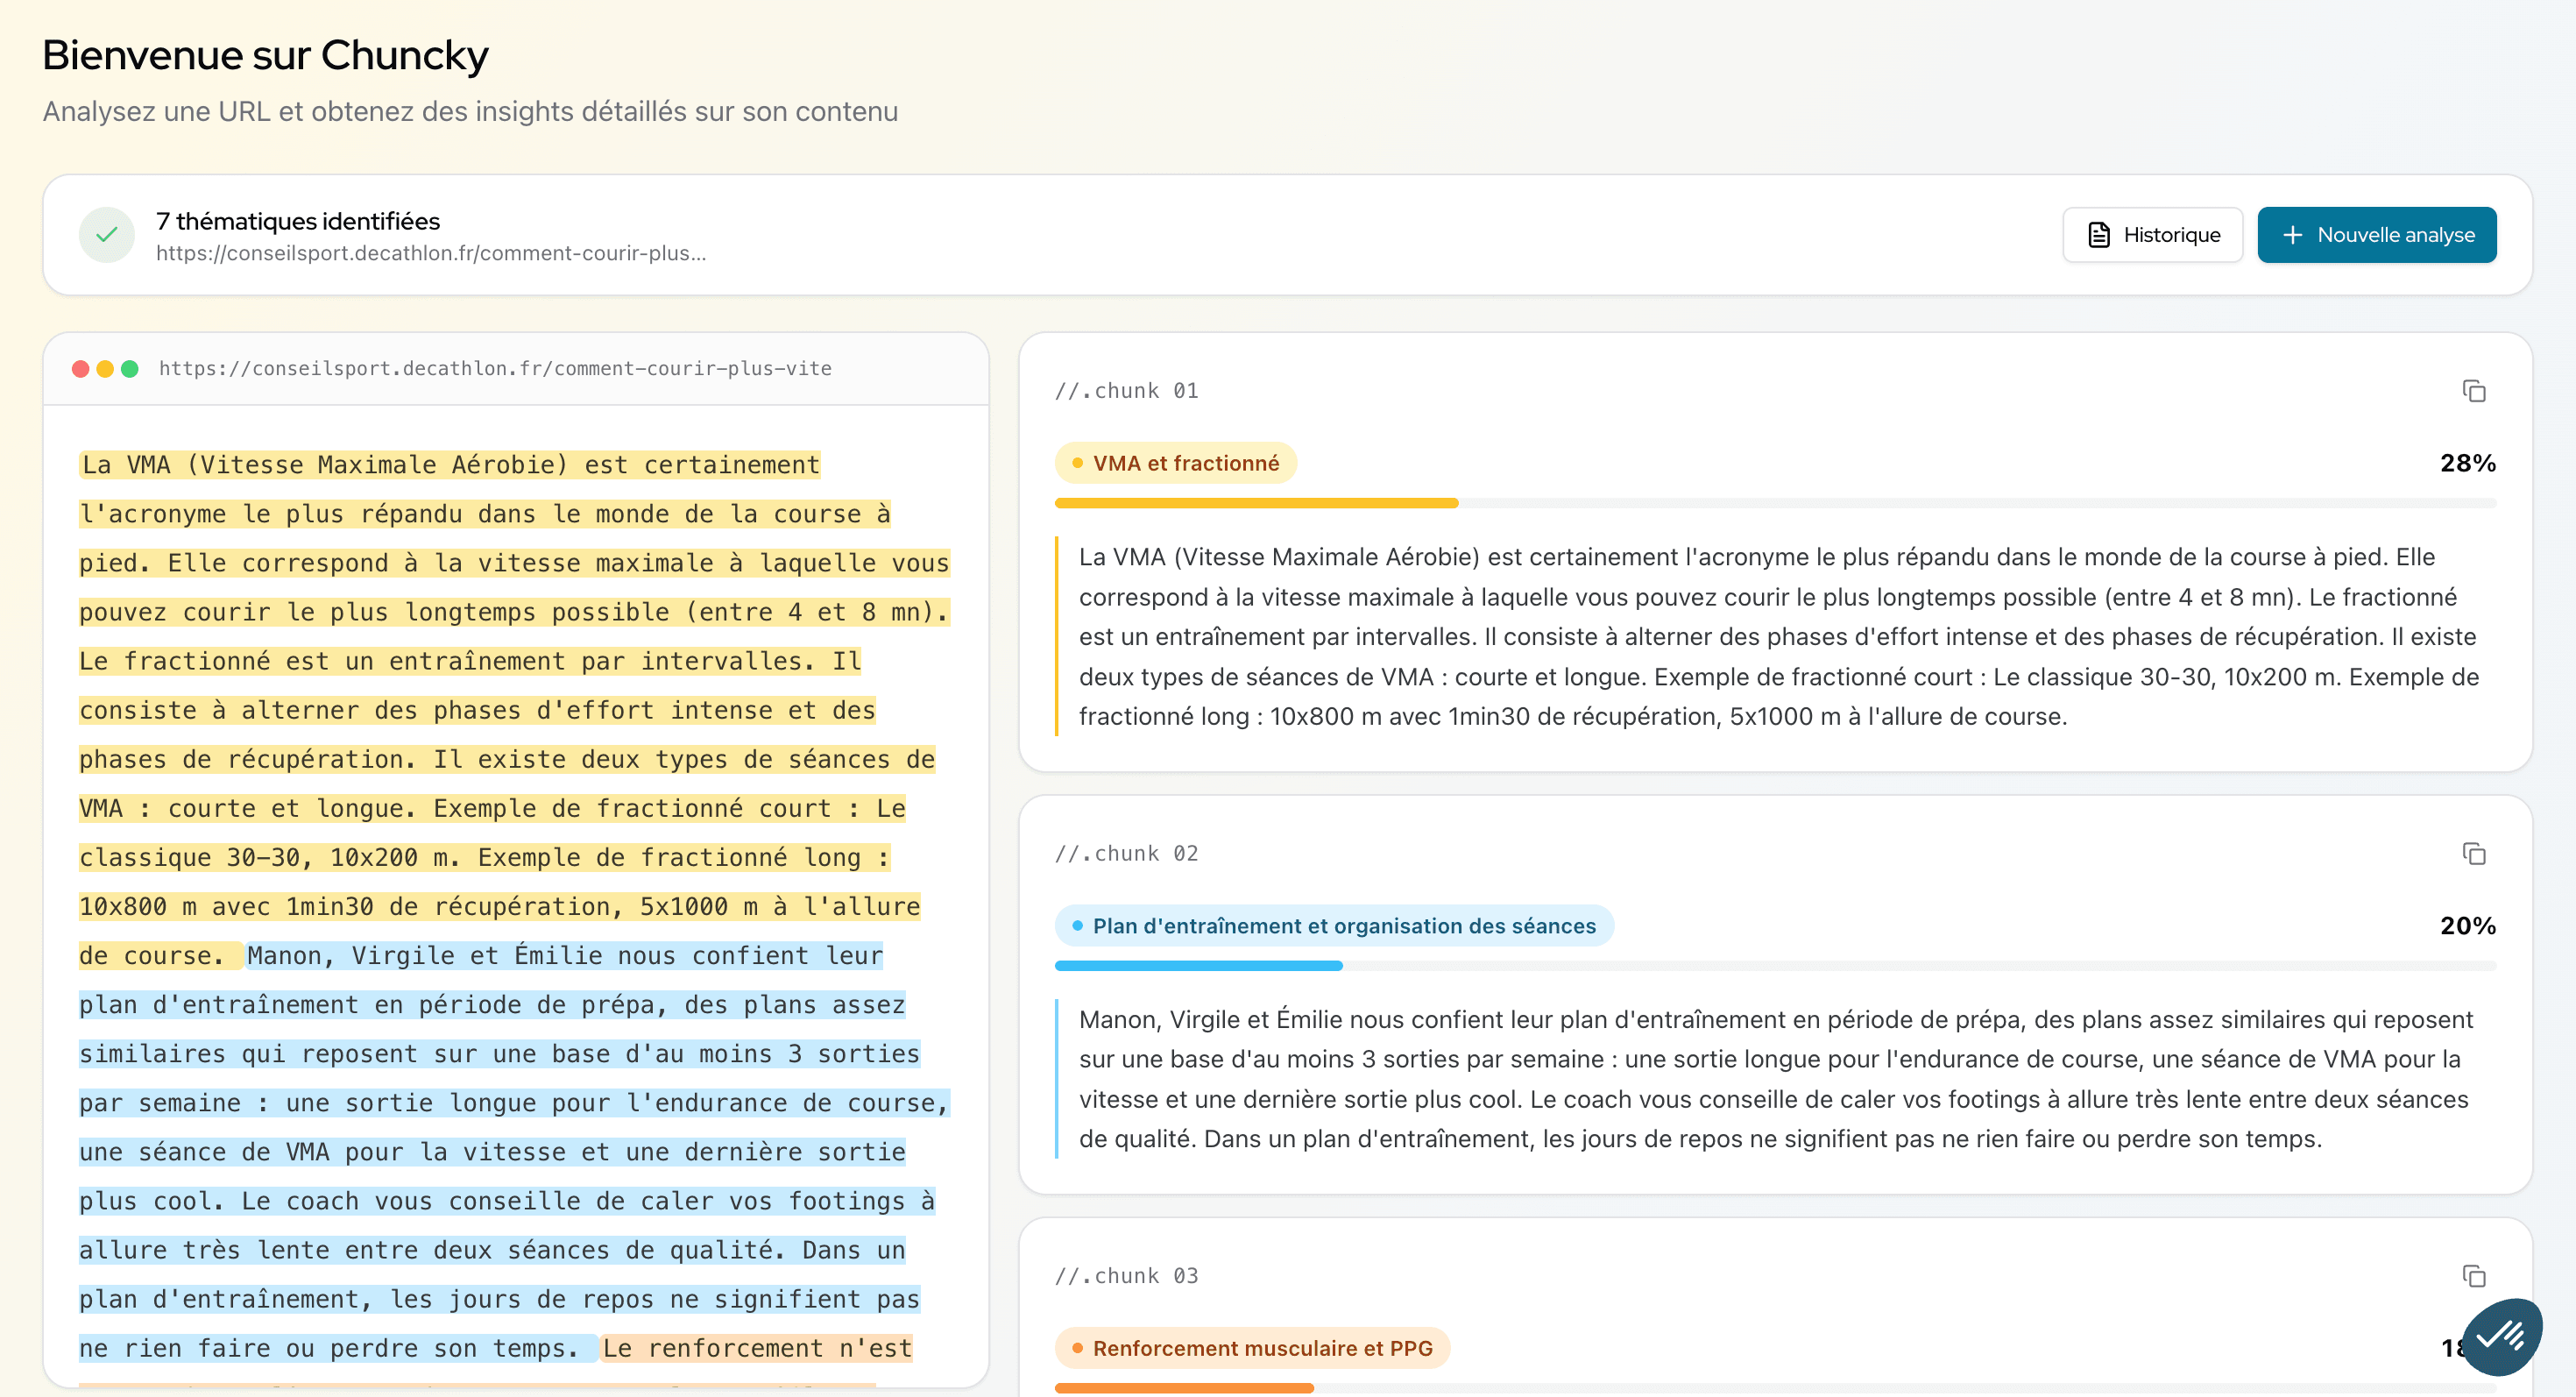The image size is (2576, 1397).
Task: Click the VMA et fractionné progress bar
Action: tap(1775, 503)
